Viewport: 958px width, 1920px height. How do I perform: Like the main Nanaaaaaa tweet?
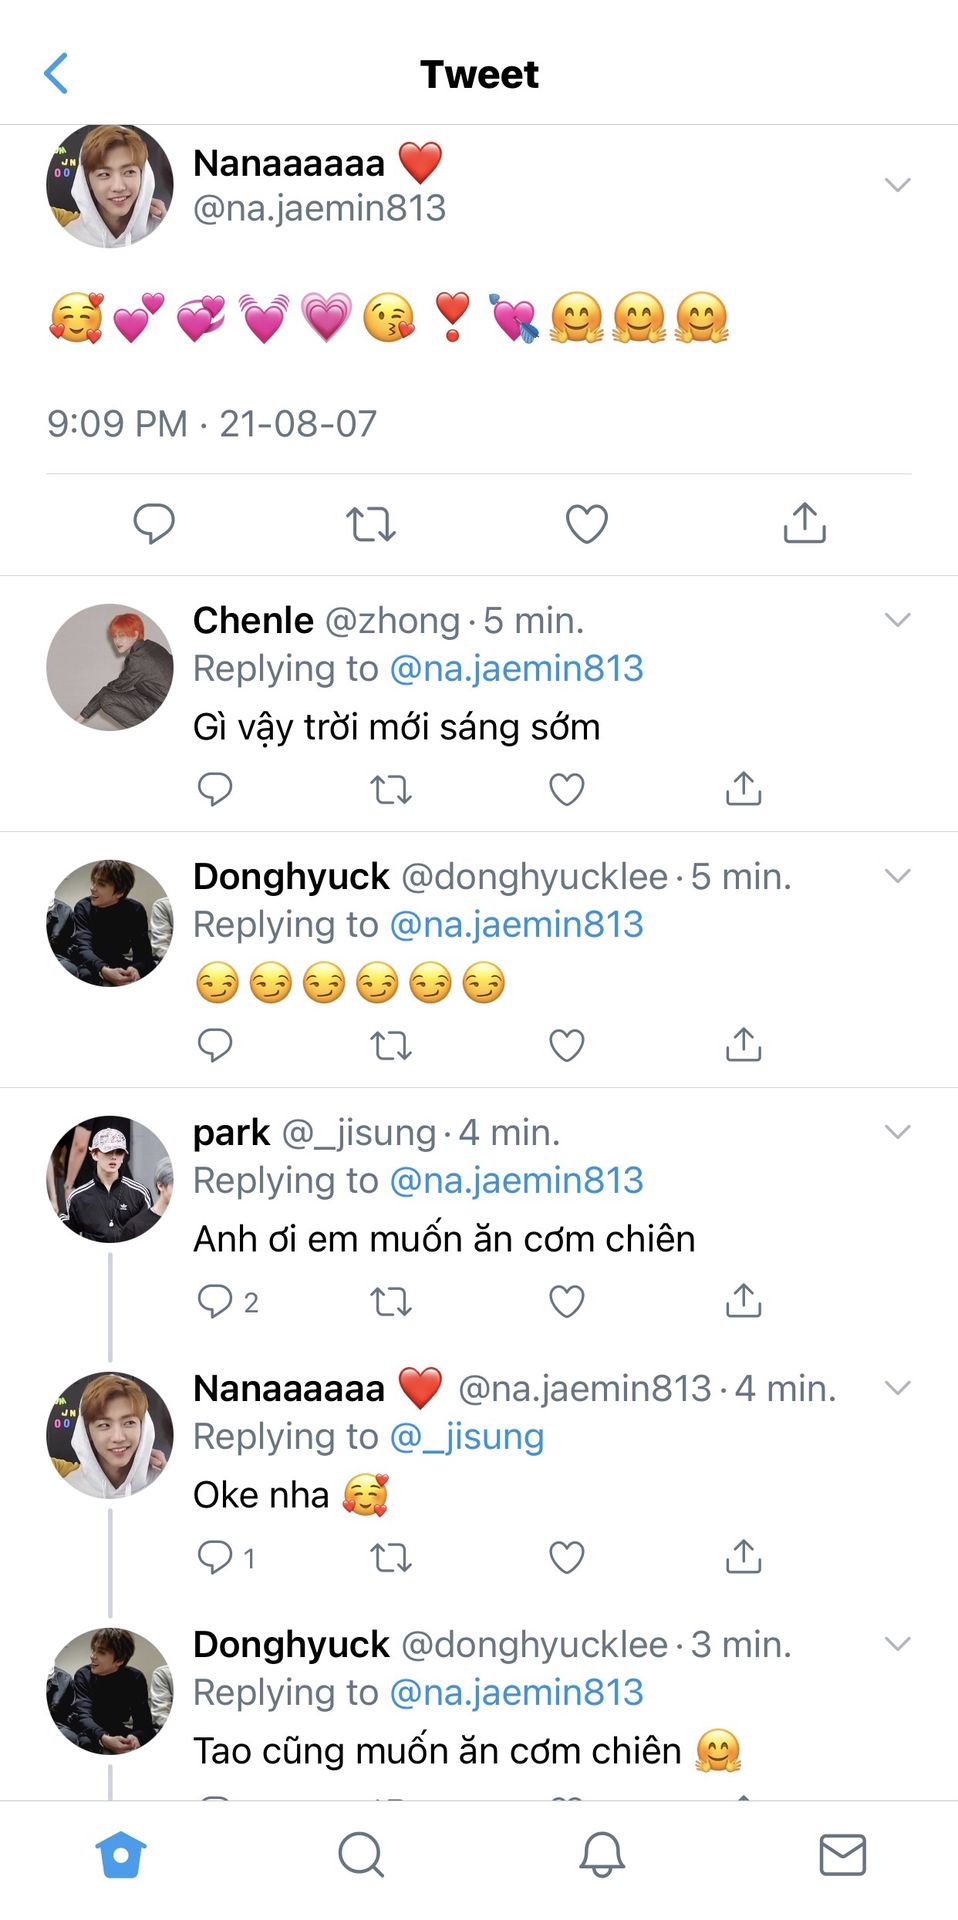[587, 523]
